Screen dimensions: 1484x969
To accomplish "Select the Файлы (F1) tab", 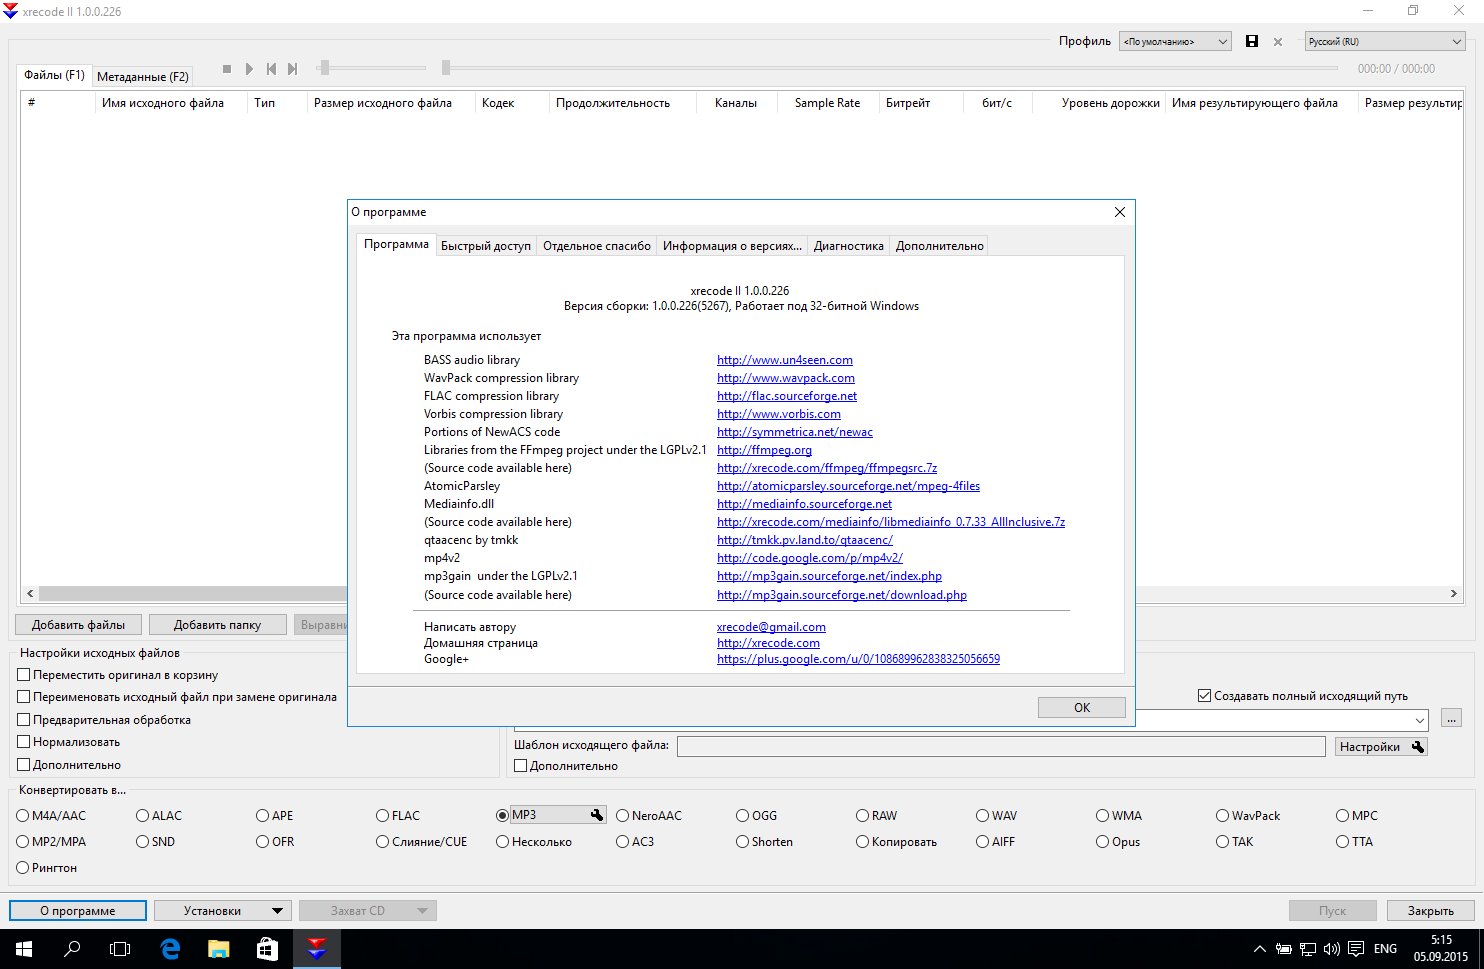I will [x=55, y=75].
